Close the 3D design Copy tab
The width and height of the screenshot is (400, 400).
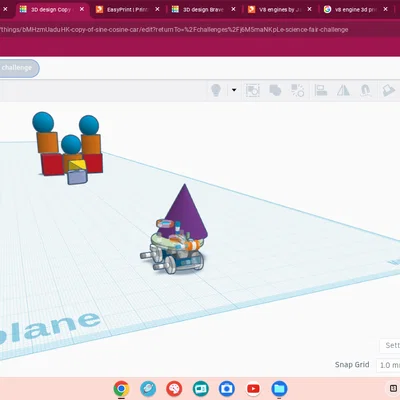[x=82, y=9]
